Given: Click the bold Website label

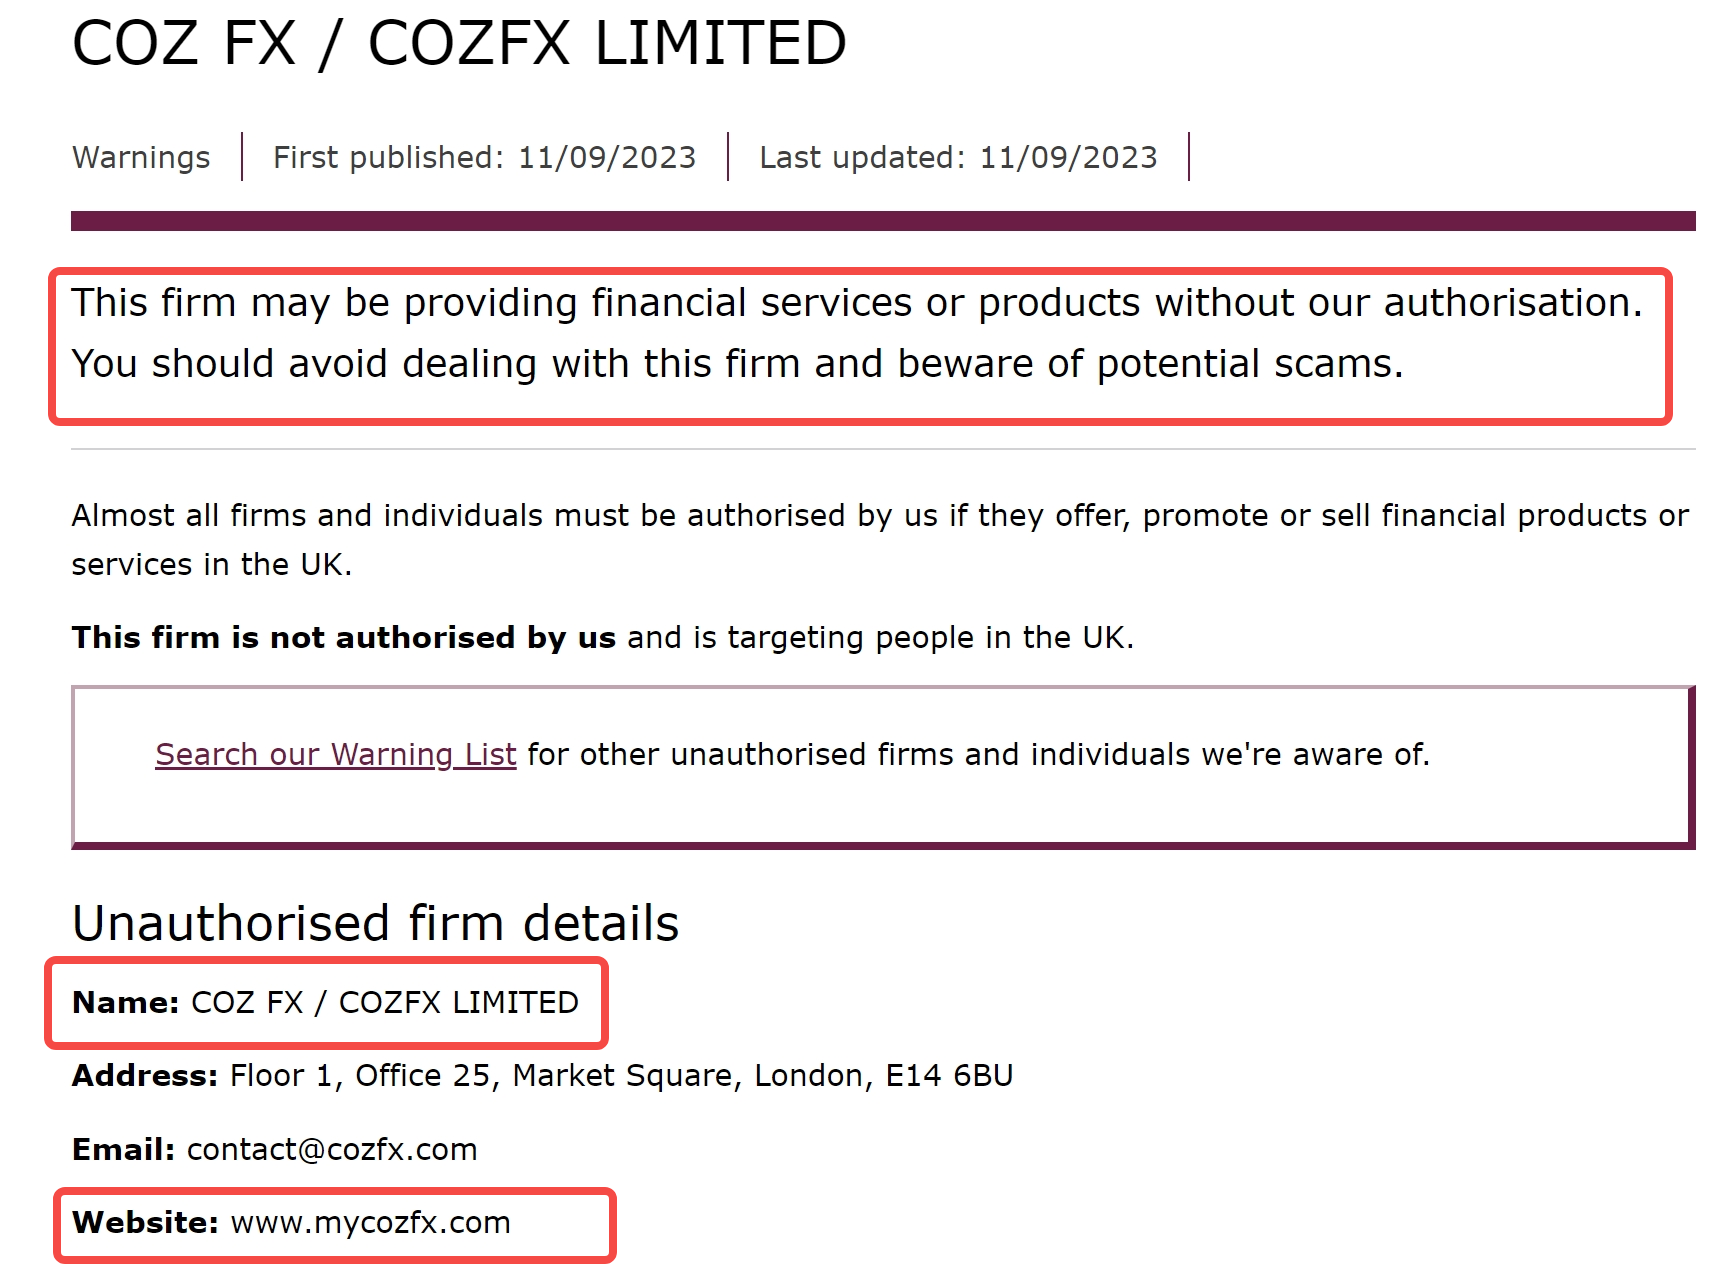Looking at the screenshot, I should click(x=145, y=1222).
